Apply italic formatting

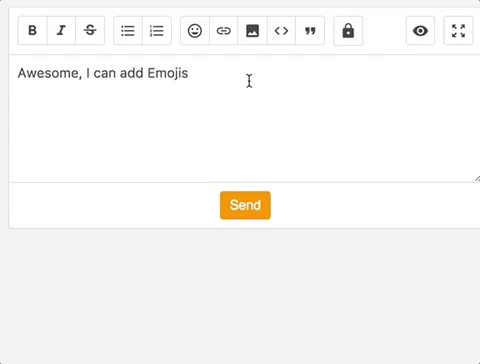[x=61, y=31]
